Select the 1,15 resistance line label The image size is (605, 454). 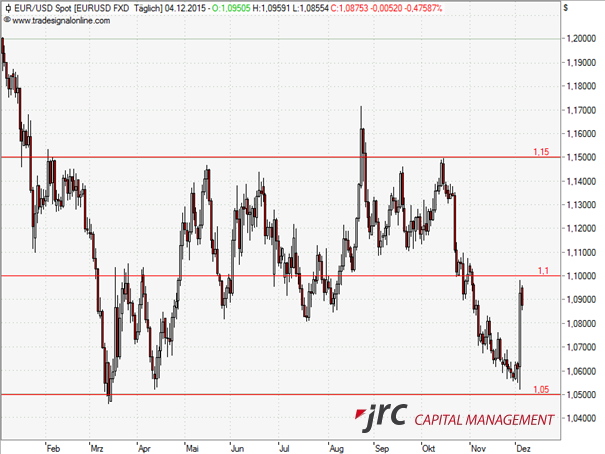[541, 151]
